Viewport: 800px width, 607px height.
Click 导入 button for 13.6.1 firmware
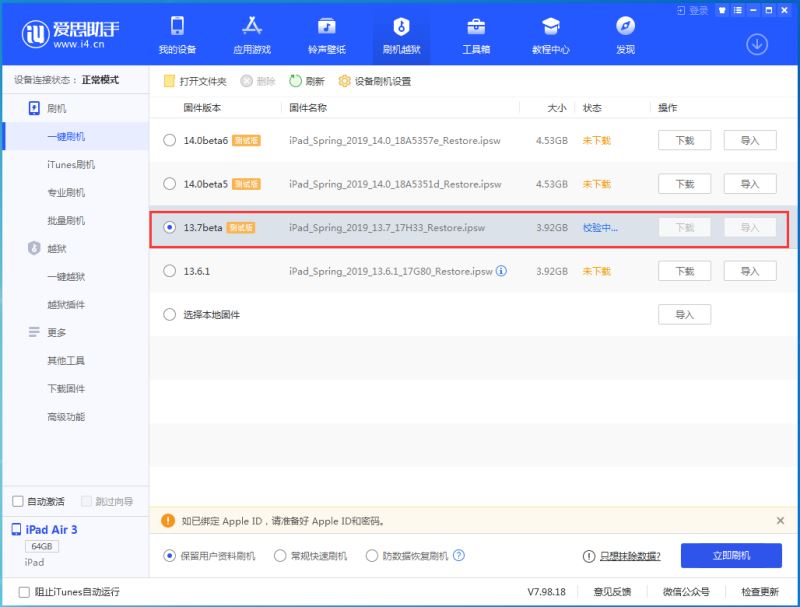coord(750,271)
